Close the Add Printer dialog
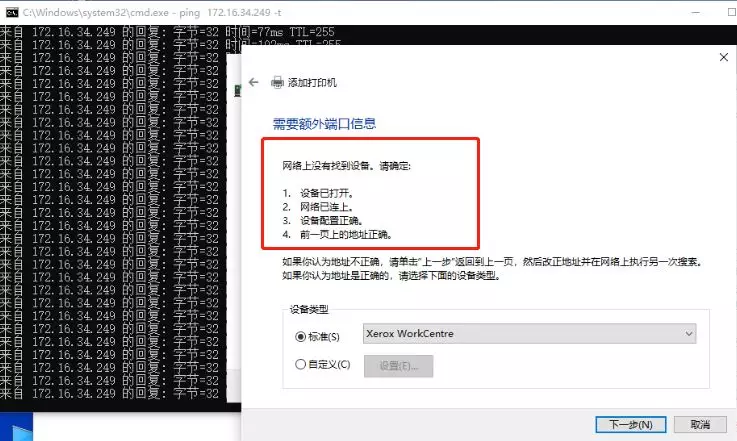The width and height of the screenshot is (737, 441). (x=723, y=57)
